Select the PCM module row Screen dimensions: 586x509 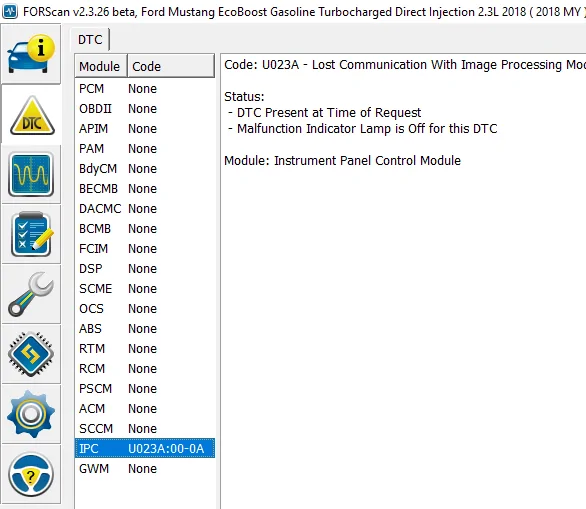[145, 89]
